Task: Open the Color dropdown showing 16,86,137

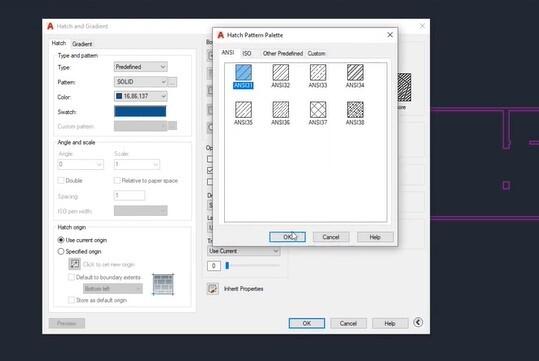Action: click(x=141, y=96)
